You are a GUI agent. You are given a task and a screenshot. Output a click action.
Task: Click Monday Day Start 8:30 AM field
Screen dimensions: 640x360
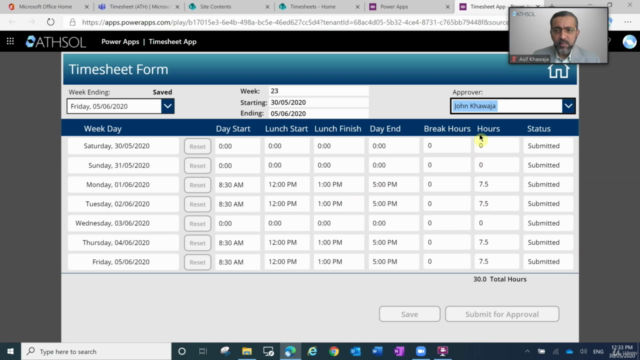[x=238, y=184]
